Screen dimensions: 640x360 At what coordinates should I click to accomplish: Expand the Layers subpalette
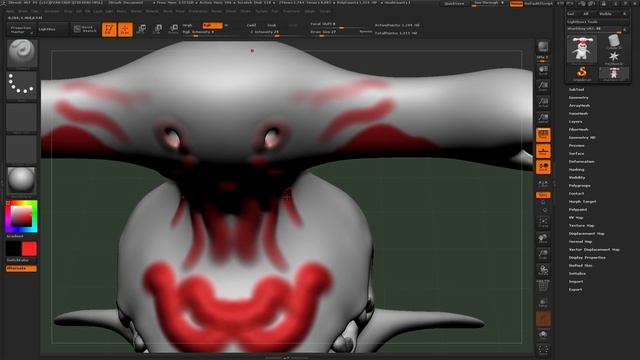click(x=576, y=122)
